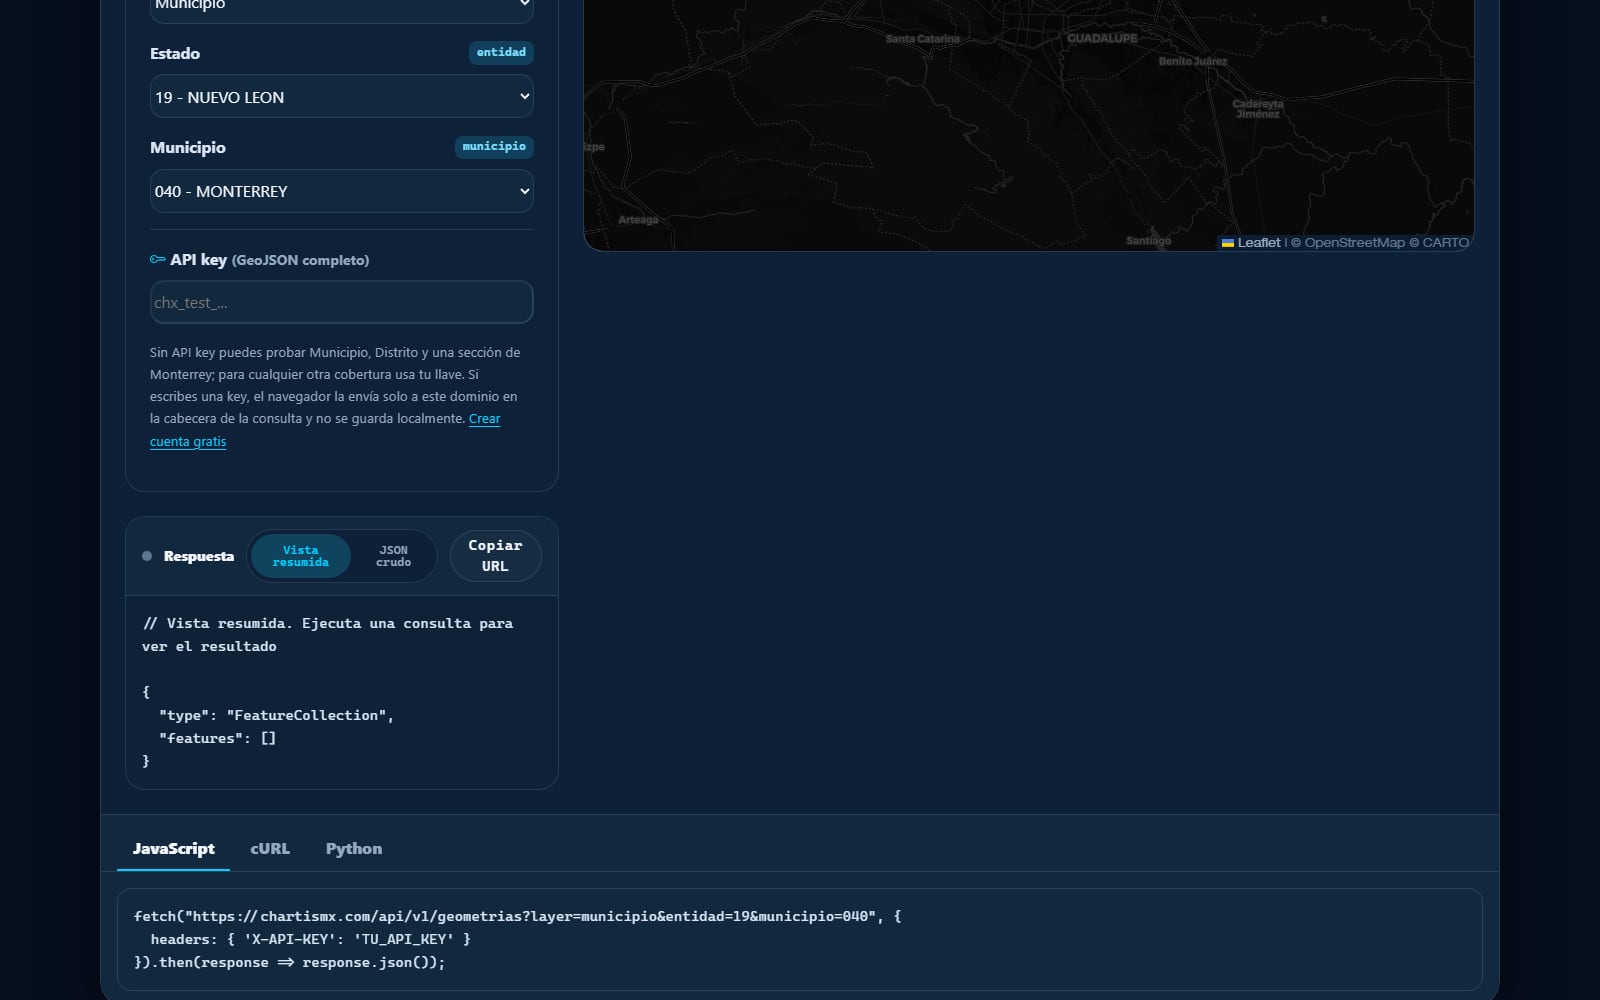Open the OpenStreetMap attribution link
The image size is (1600, 1000).
tap(1354, 243)
